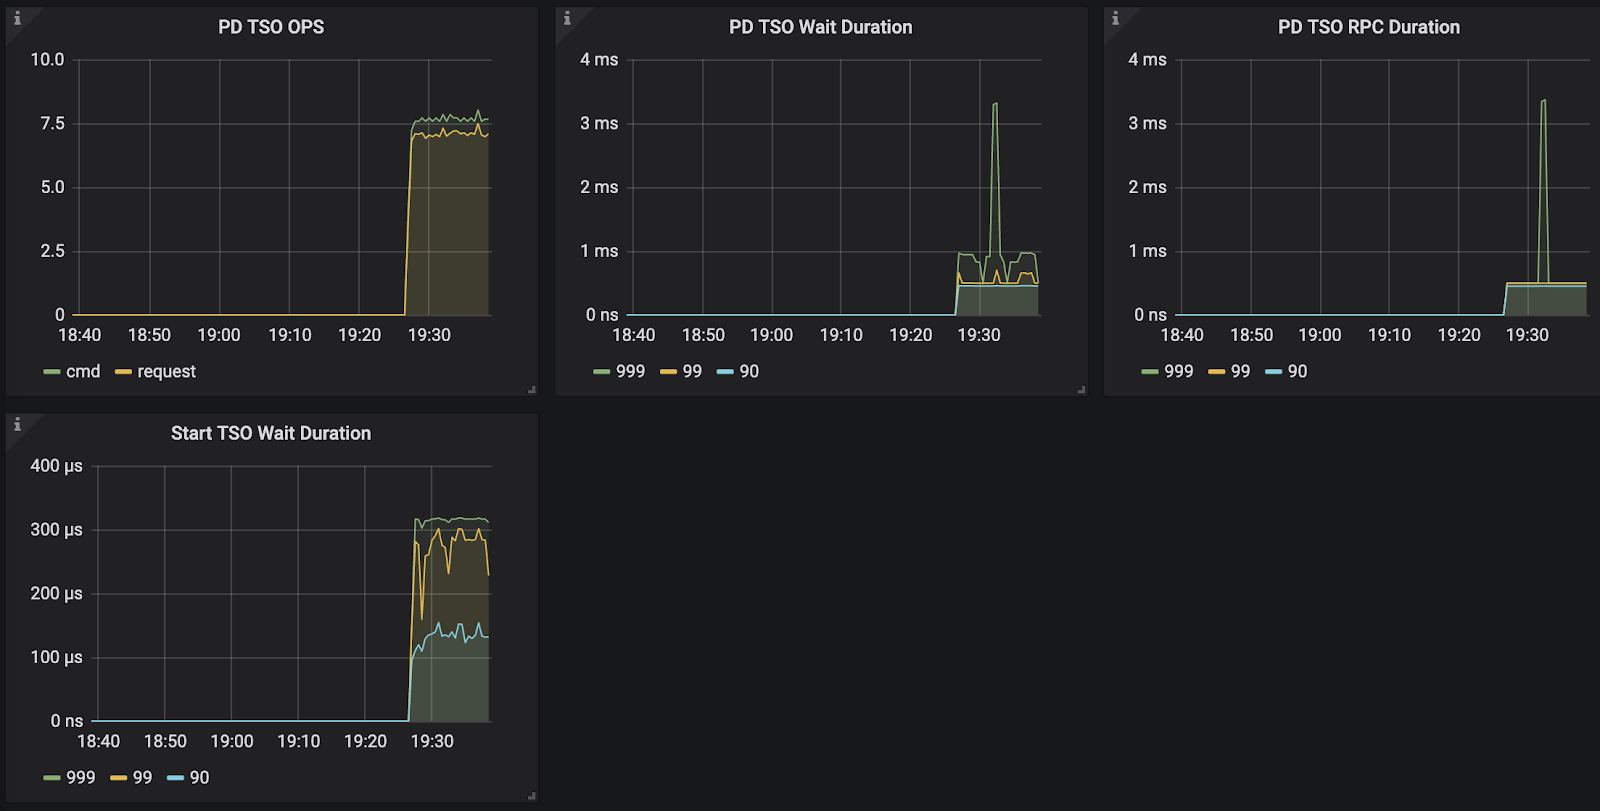
Task: Click resize handle of PD TSO Wait Duration panel
Action: (x=1081, y=390)
